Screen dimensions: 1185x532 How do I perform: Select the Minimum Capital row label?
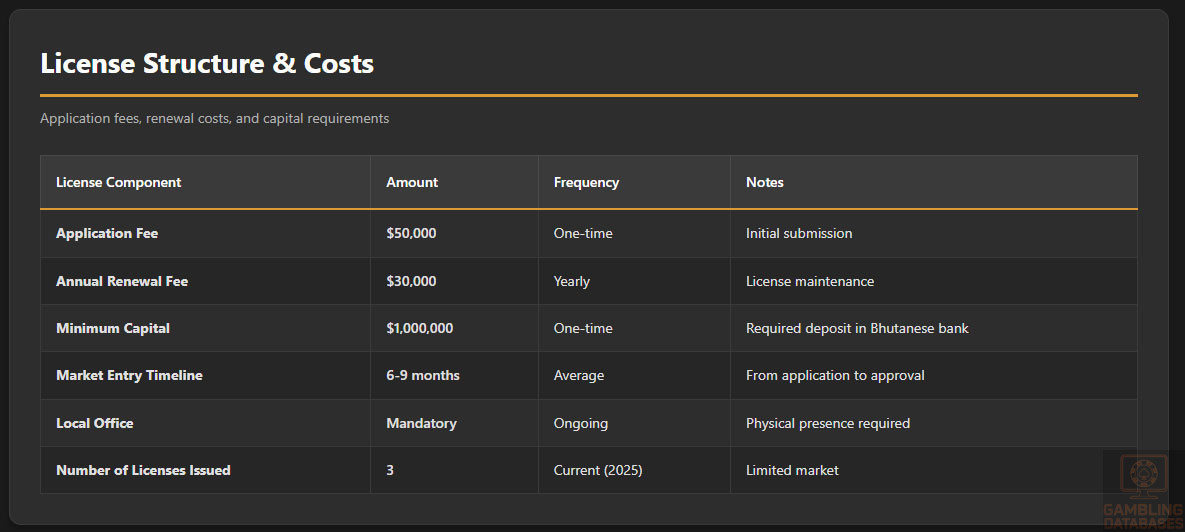(x=113, y=328)
